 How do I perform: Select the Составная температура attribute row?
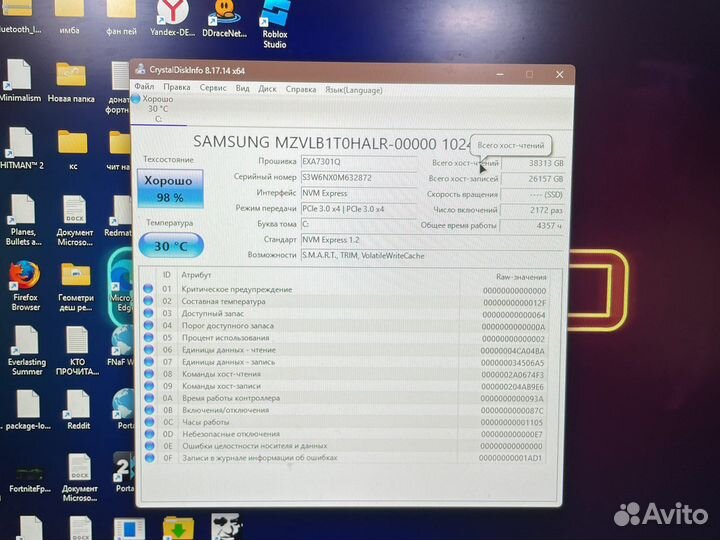(344, 302)
